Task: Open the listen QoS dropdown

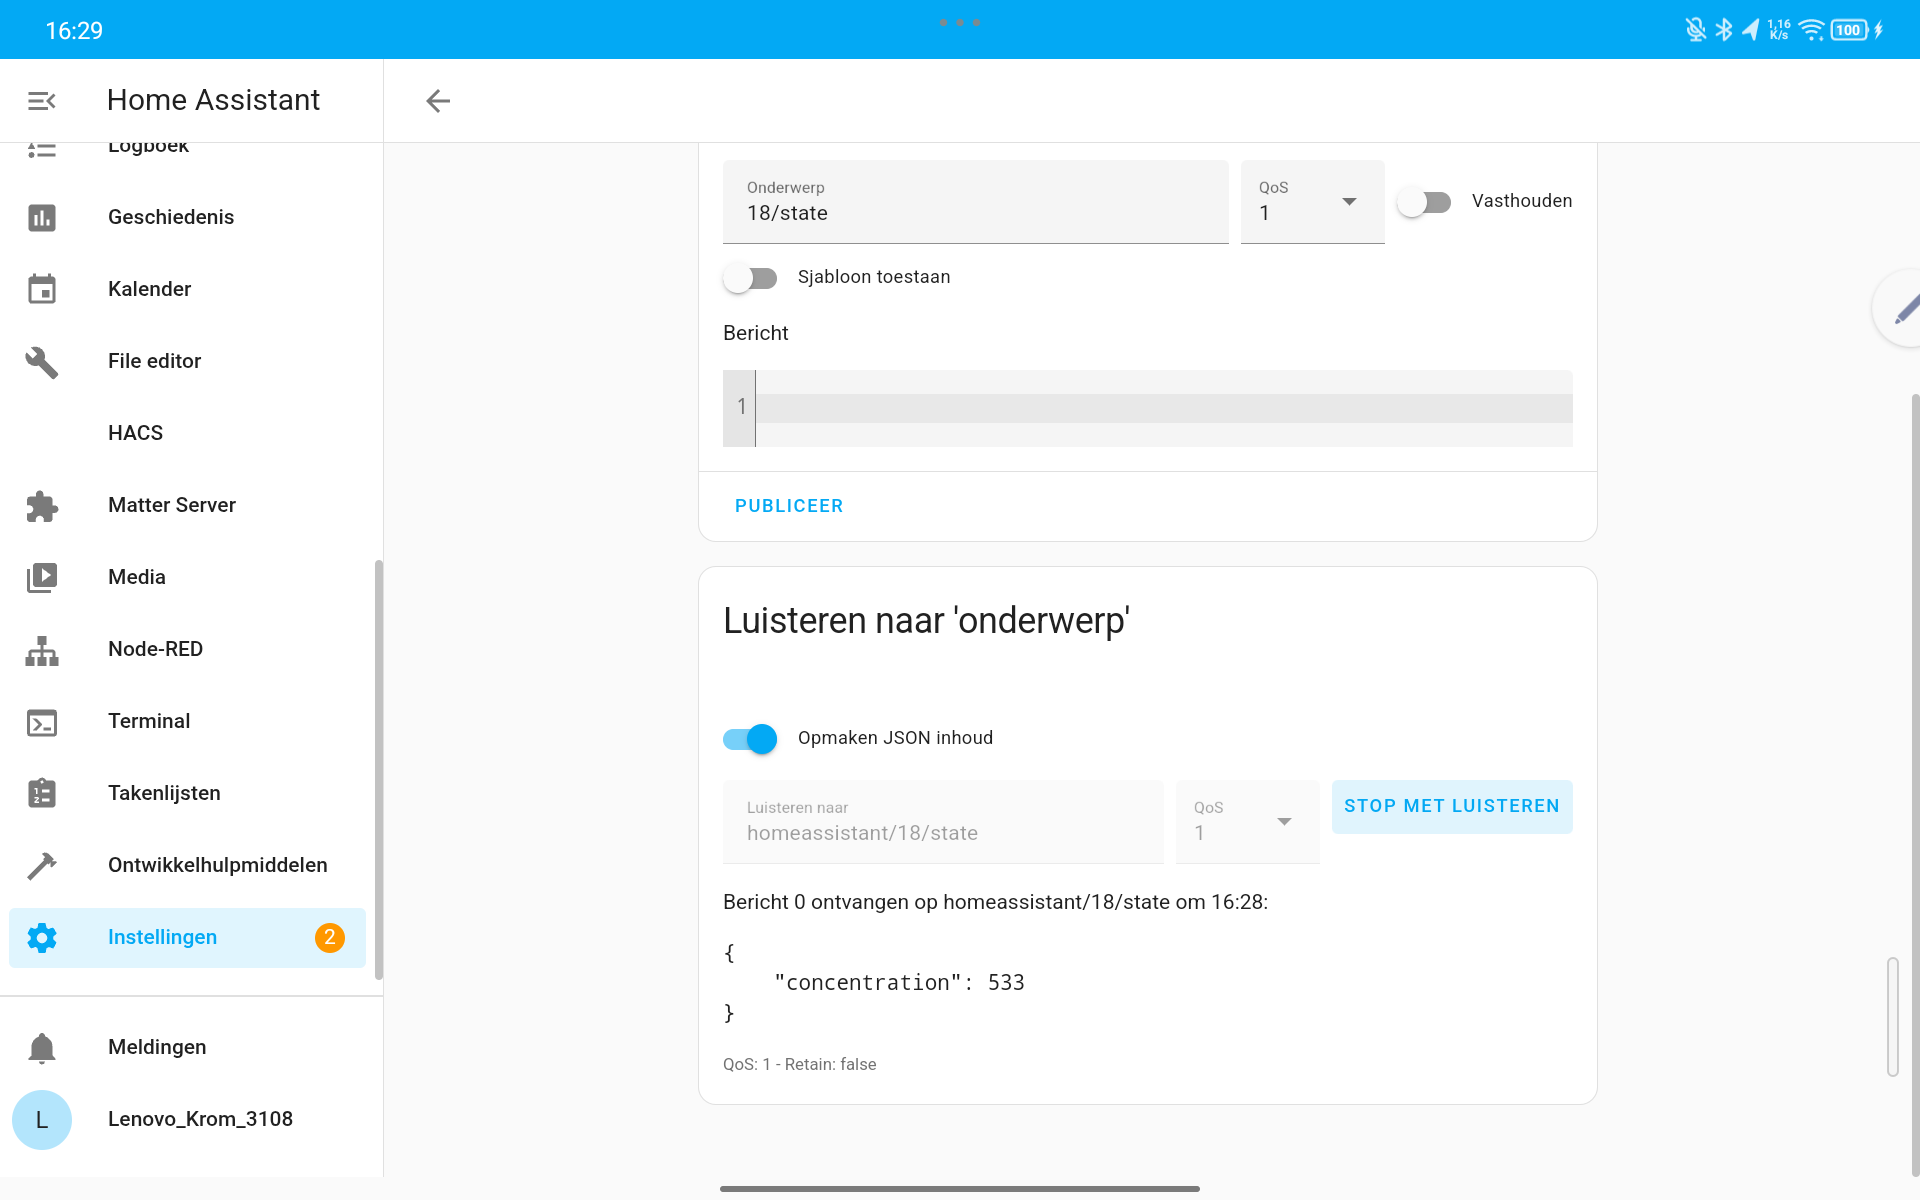Action: tap(1247, 822)
